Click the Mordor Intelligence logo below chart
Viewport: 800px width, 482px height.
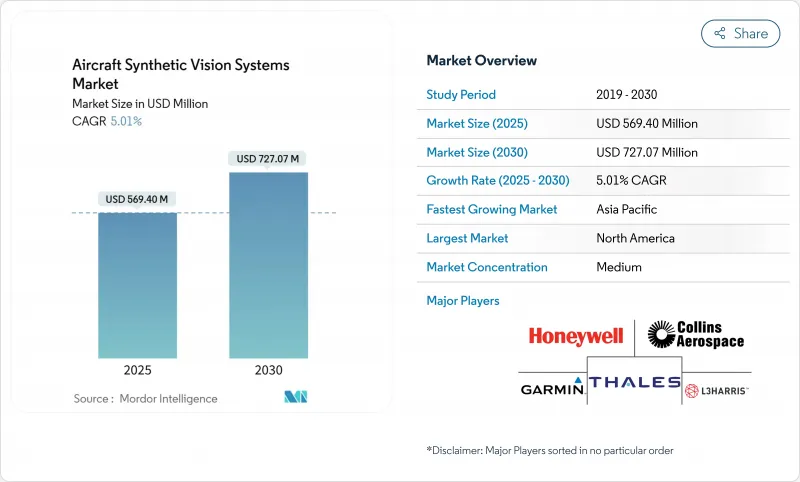coord(296,397)
